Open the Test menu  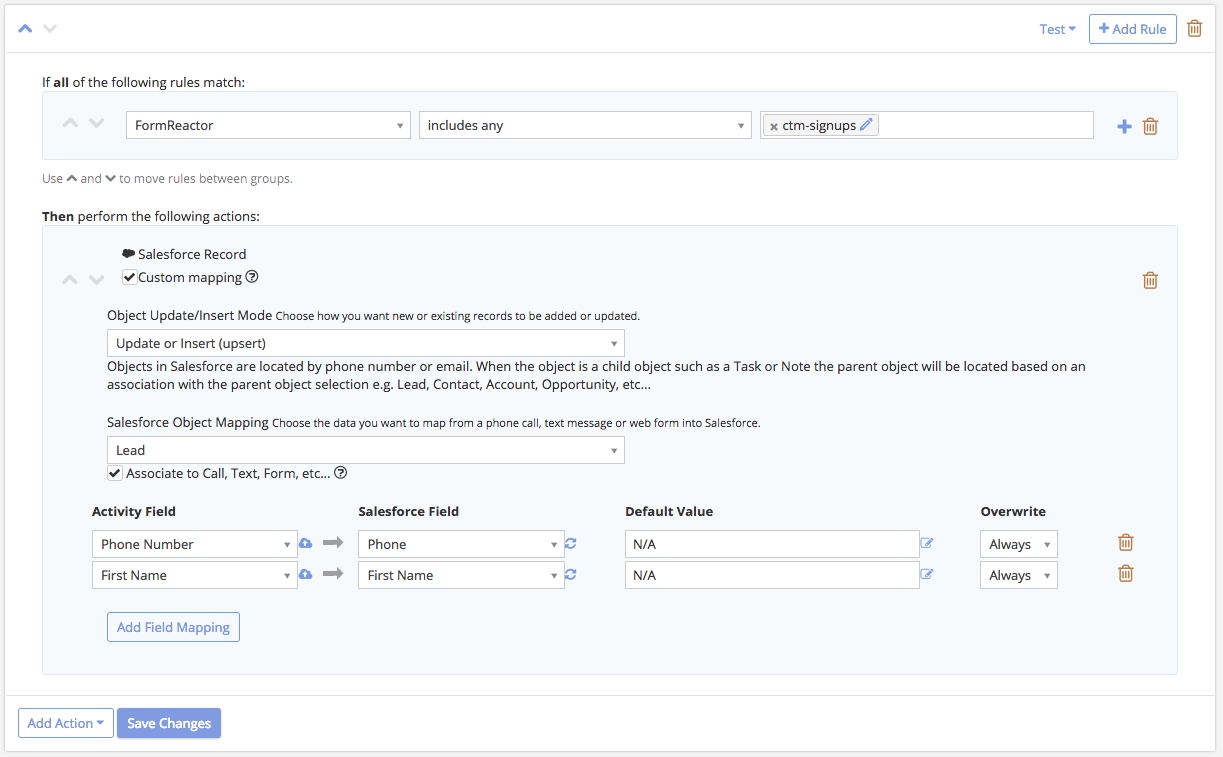[1057, 29]
